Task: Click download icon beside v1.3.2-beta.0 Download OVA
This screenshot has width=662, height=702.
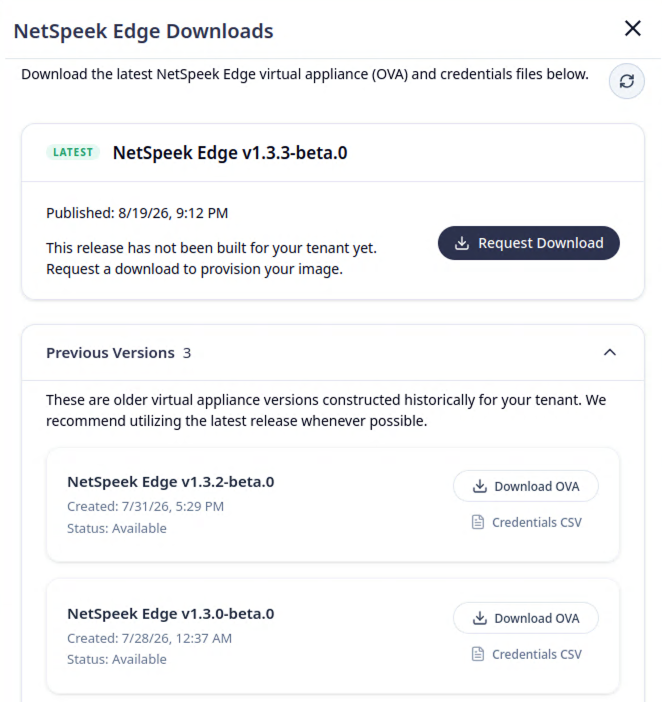Action: point(480,486)
